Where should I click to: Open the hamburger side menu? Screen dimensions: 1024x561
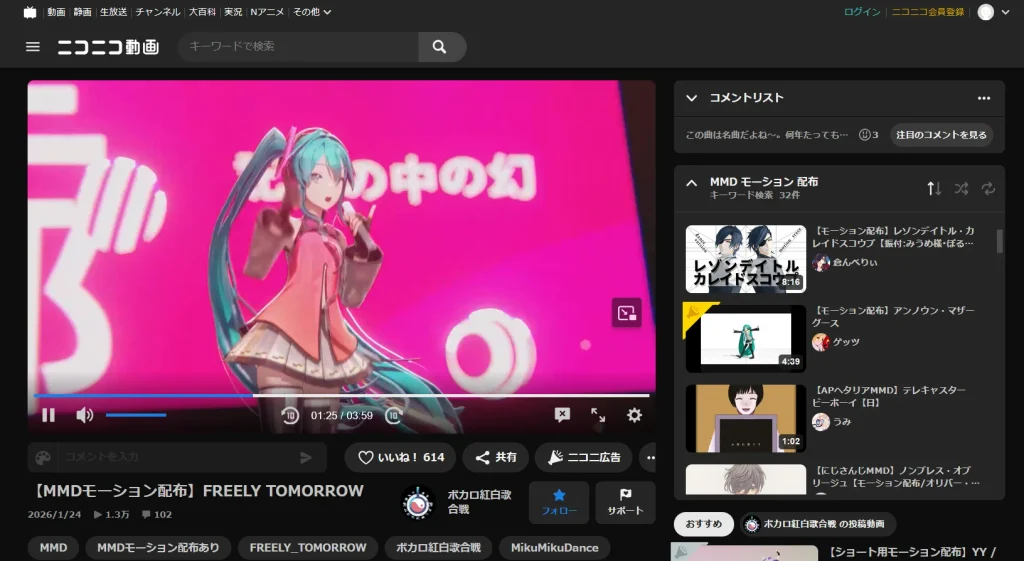pyautogui.click(x=33, y=47)
